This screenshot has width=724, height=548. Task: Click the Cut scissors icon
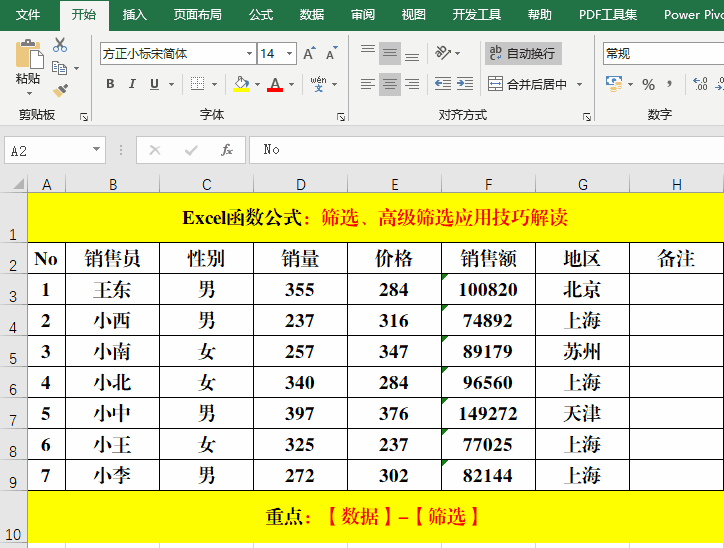(60, 45)
